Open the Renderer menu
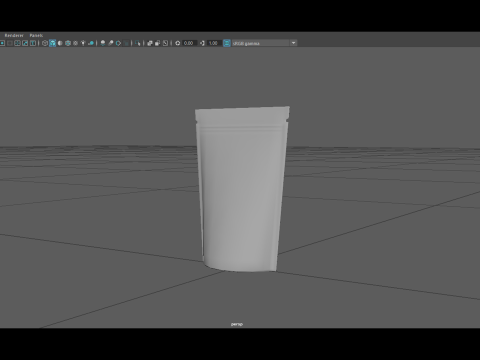Image resolution: width=480 pixels, height=360 pixels. click(14, 35)
